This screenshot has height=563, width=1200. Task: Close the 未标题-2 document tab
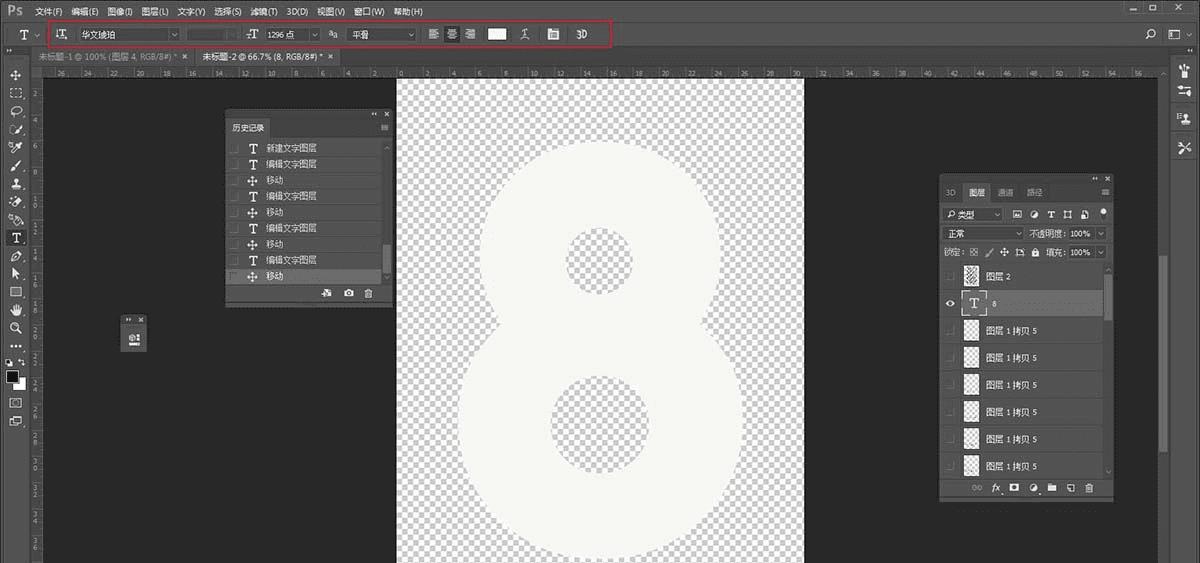point(328,57)
